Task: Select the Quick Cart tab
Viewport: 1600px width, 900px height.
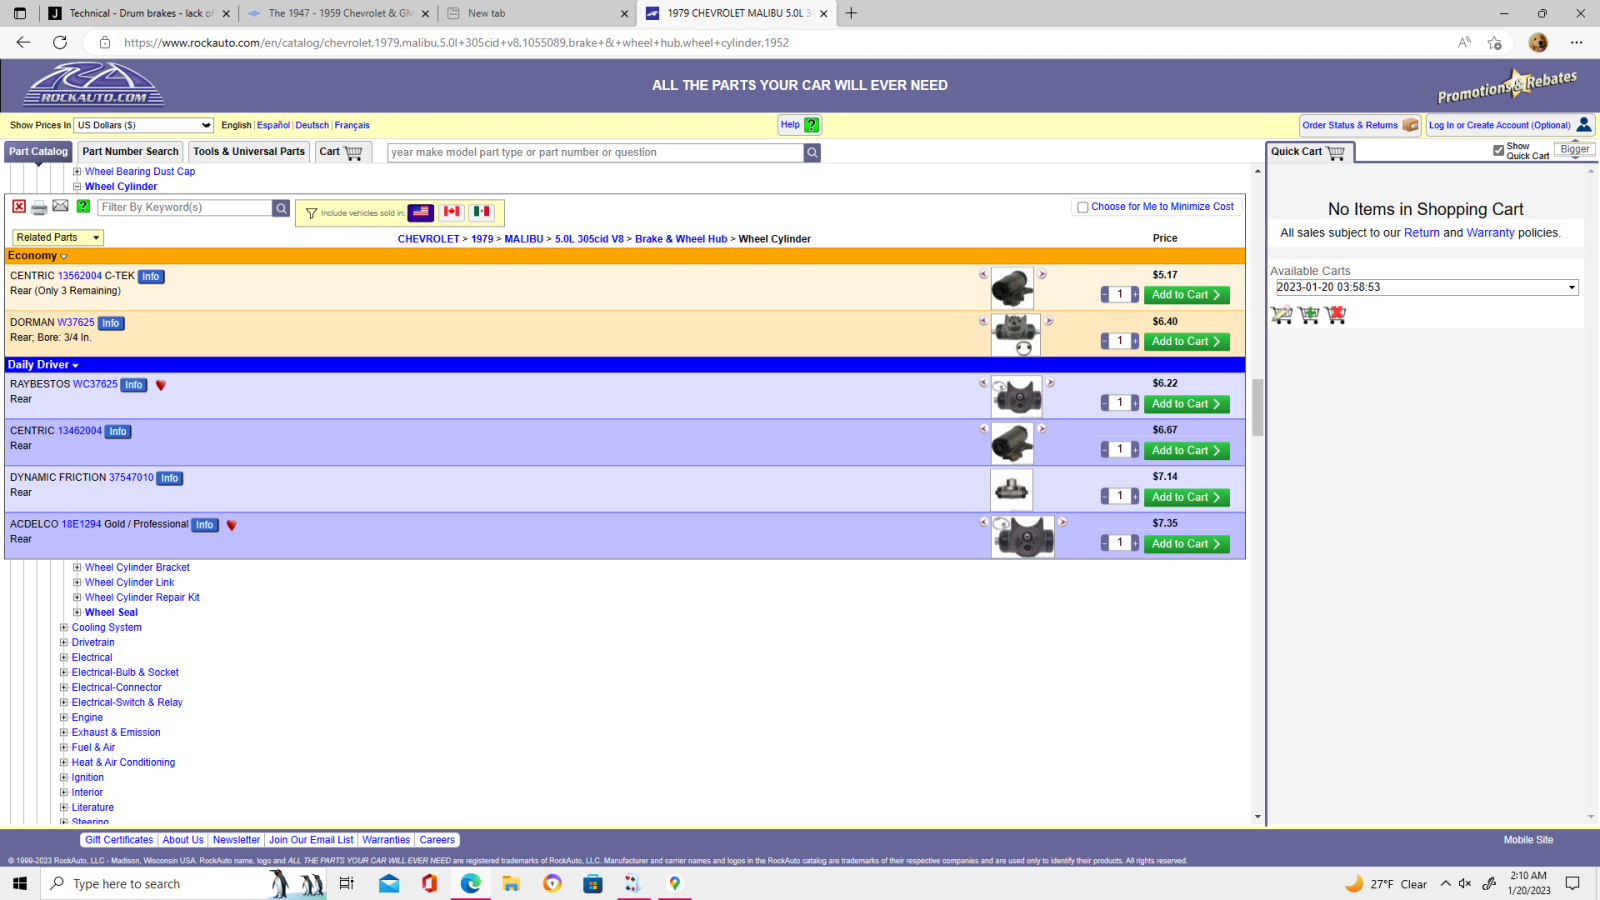Action: tap(1310, 152)
